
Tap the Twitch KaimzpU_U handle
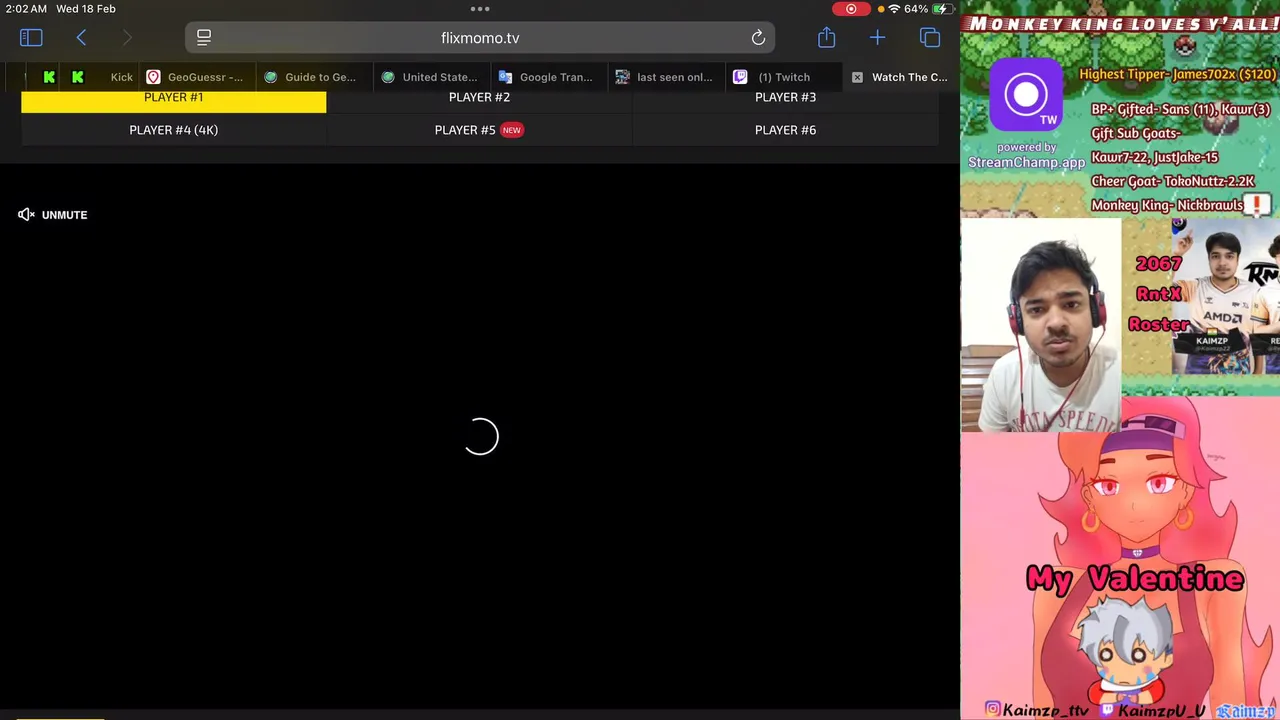pos(1150,710)
